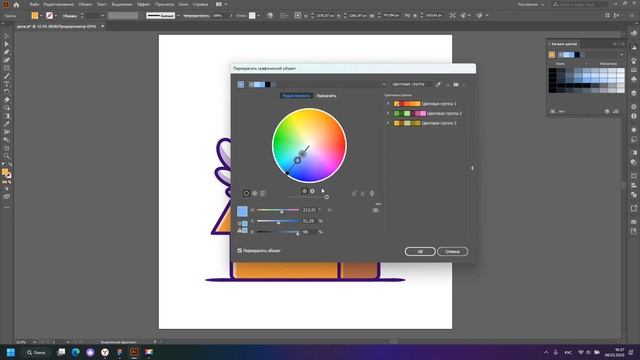Click the recolor artwork icon in the control bar
Screen dimensions: 640x360
tap(270, 16)
